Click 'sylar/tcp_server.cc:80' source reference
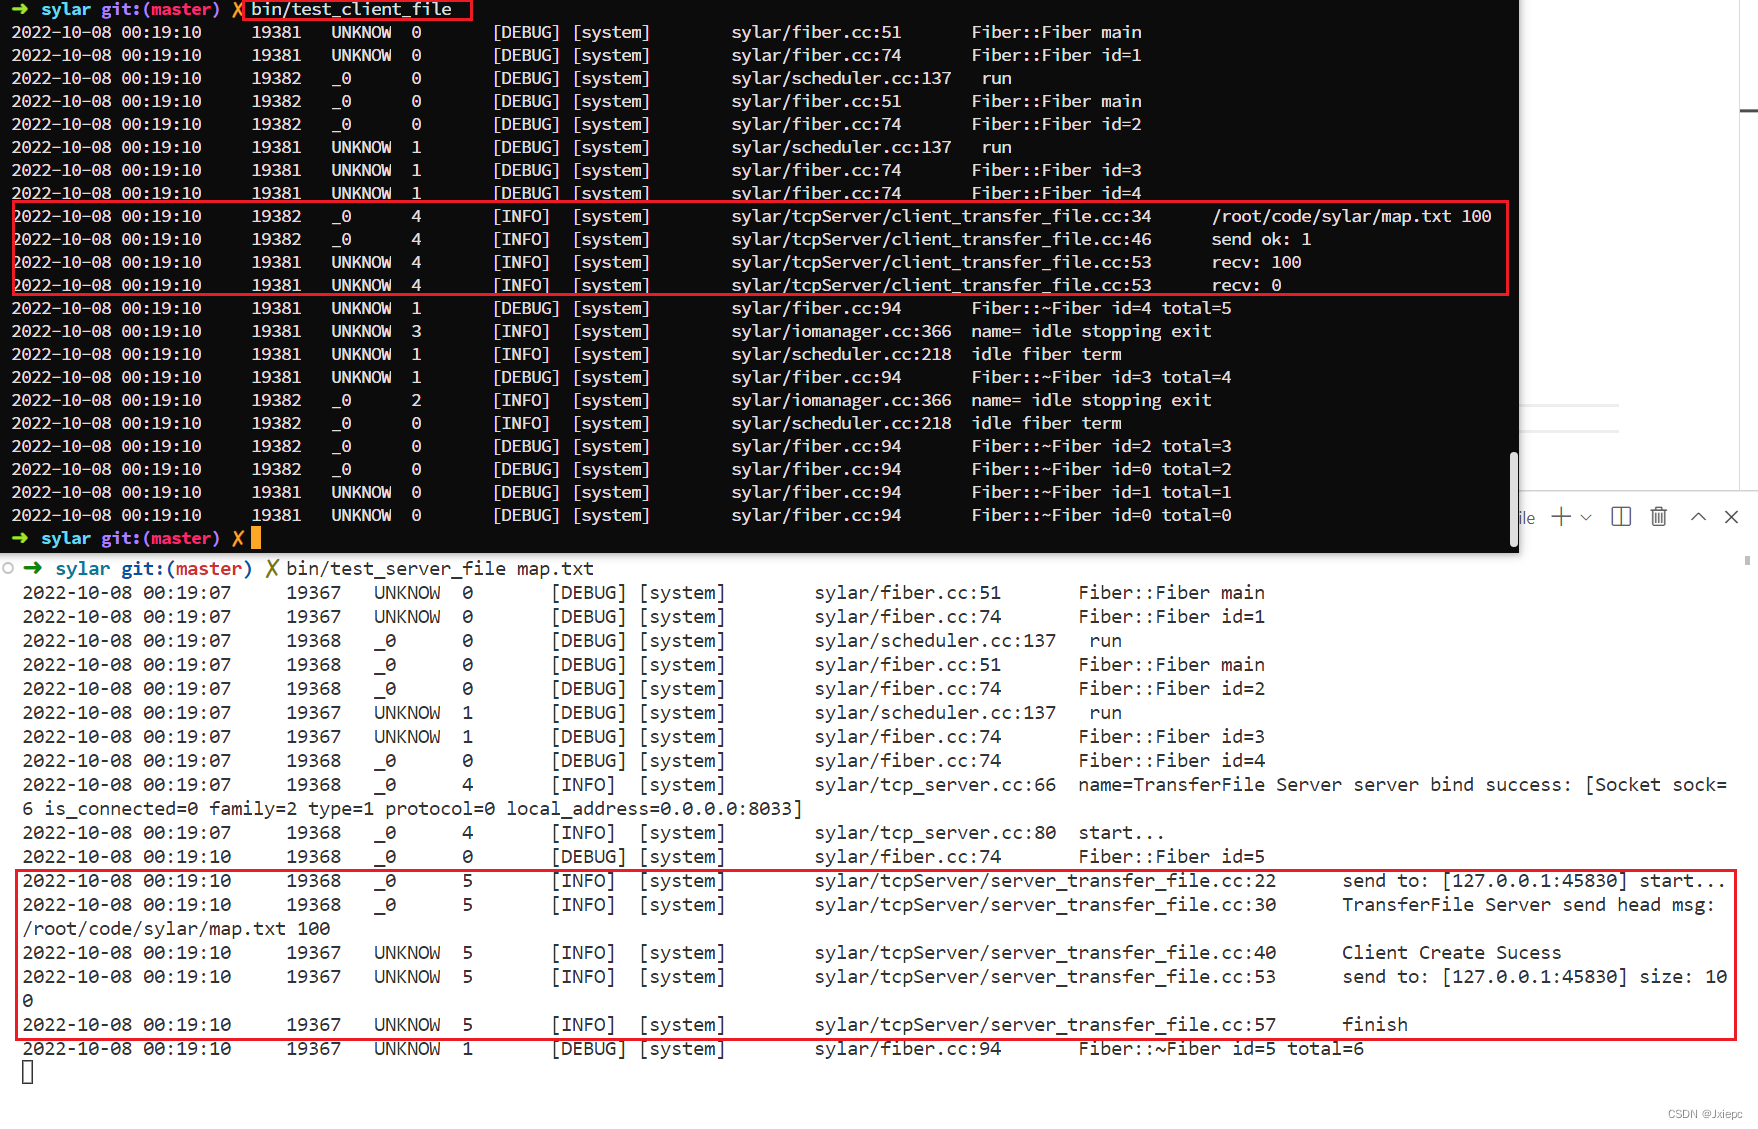Viewport: 1758px width, 1129px height. pyautogui.click(x=935, y=833)
